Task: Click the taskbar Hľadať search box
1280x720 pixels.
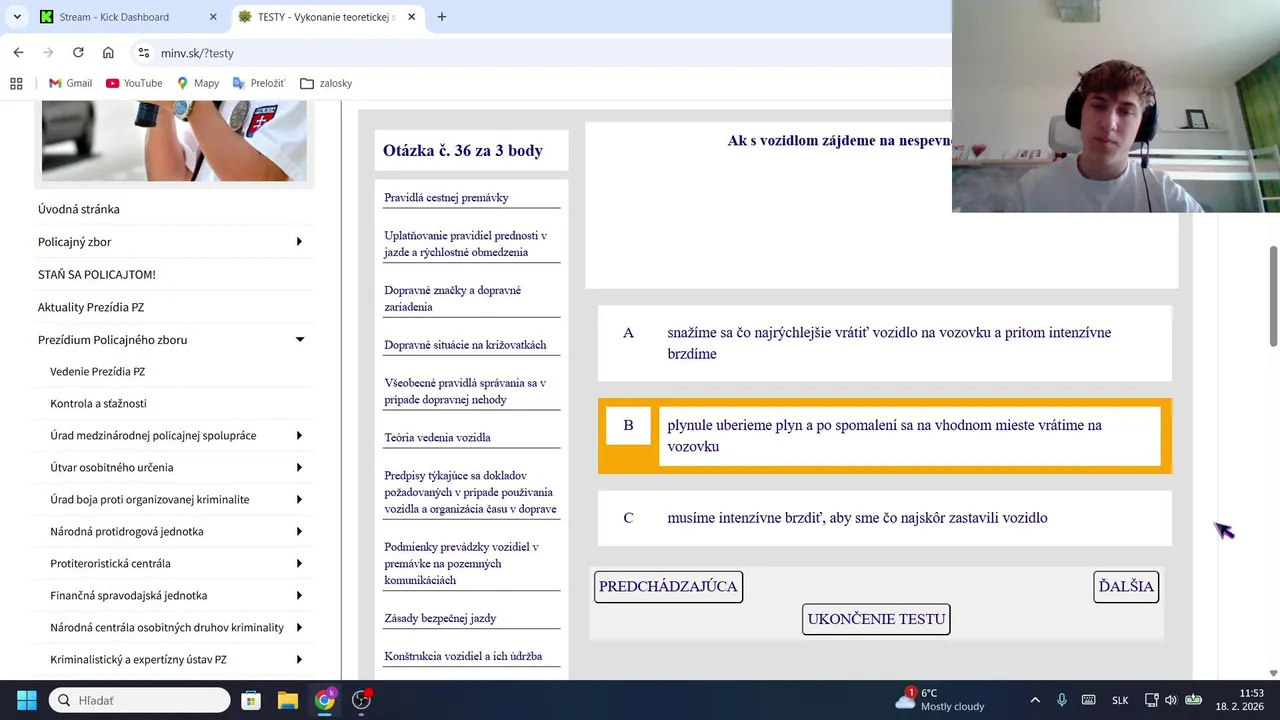Action: coord(140,700)
